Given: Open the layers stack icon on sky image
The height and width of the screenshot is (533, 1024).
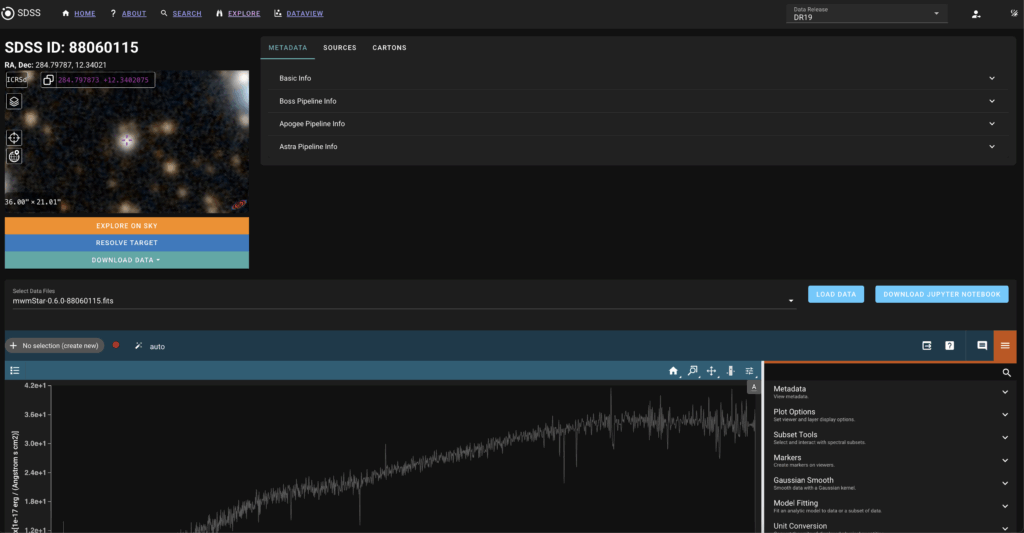Looking at the screenshot, I should click(x=15, y=101).
